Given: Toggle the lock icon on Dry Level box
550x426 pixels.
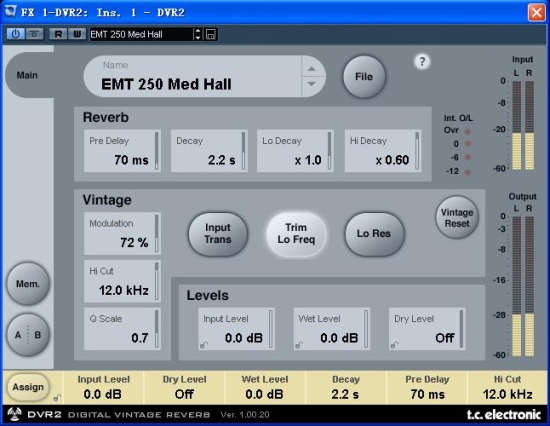Looking at the screenshot, I should coord(394,345).
